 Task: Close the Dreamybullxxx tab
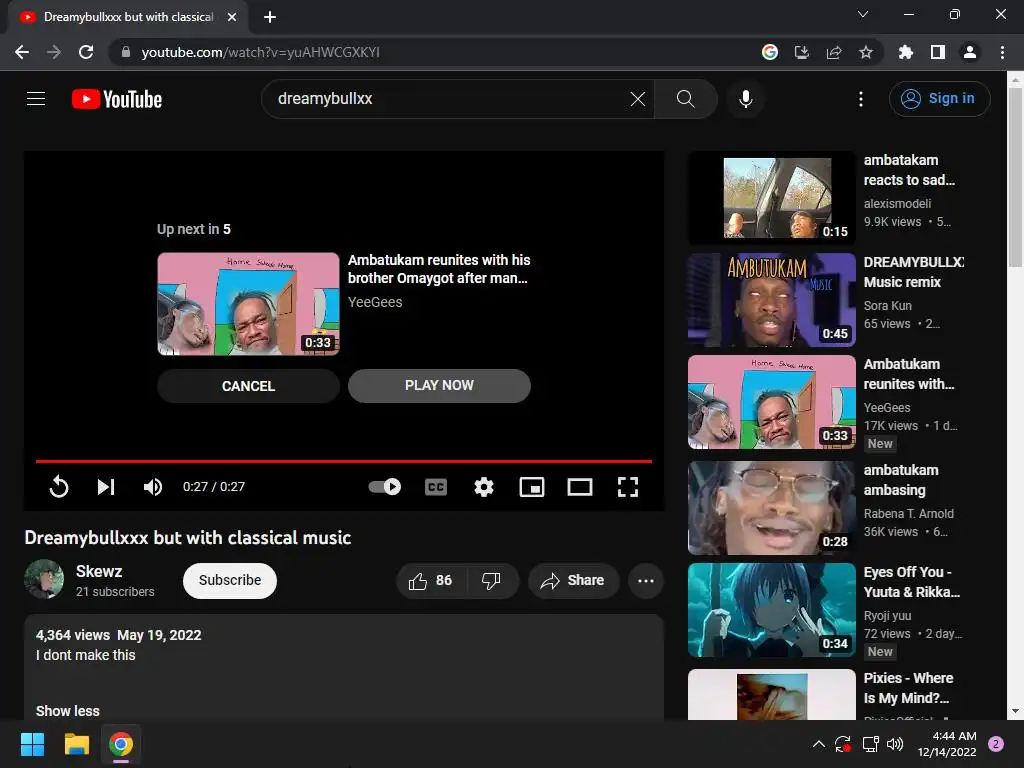(x=232, y=17)
